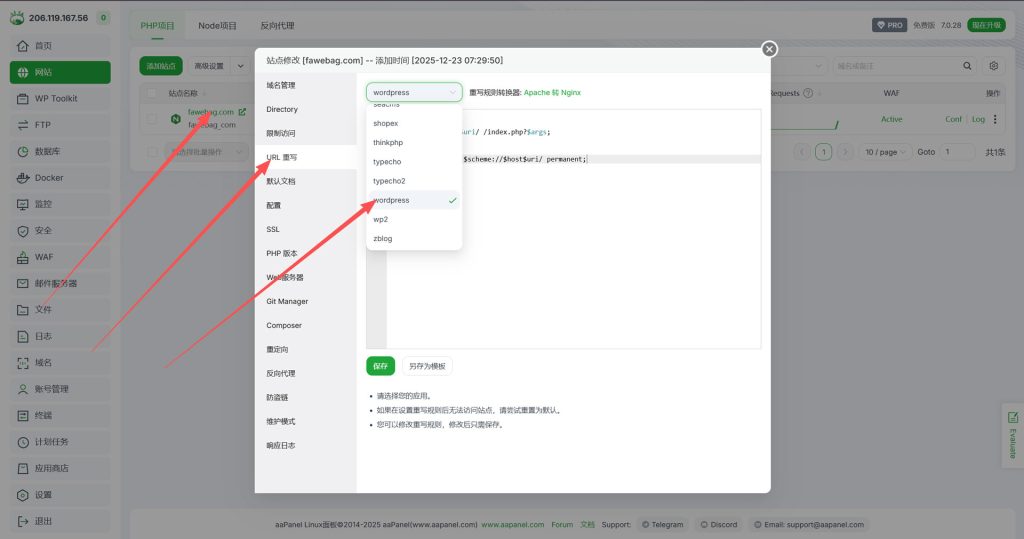
Task: Click the settings gear icon above site table
Action: [x=993, y=66]
